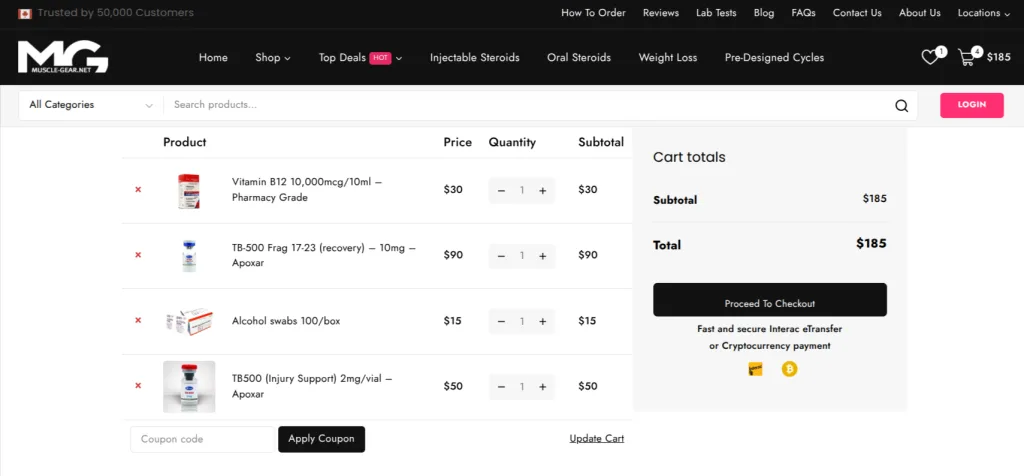Image resolution: width=1024 pixels, height=476 pixels.
Task: Click Alcohol swabs quantity field
Action: [x=522, y=321]
